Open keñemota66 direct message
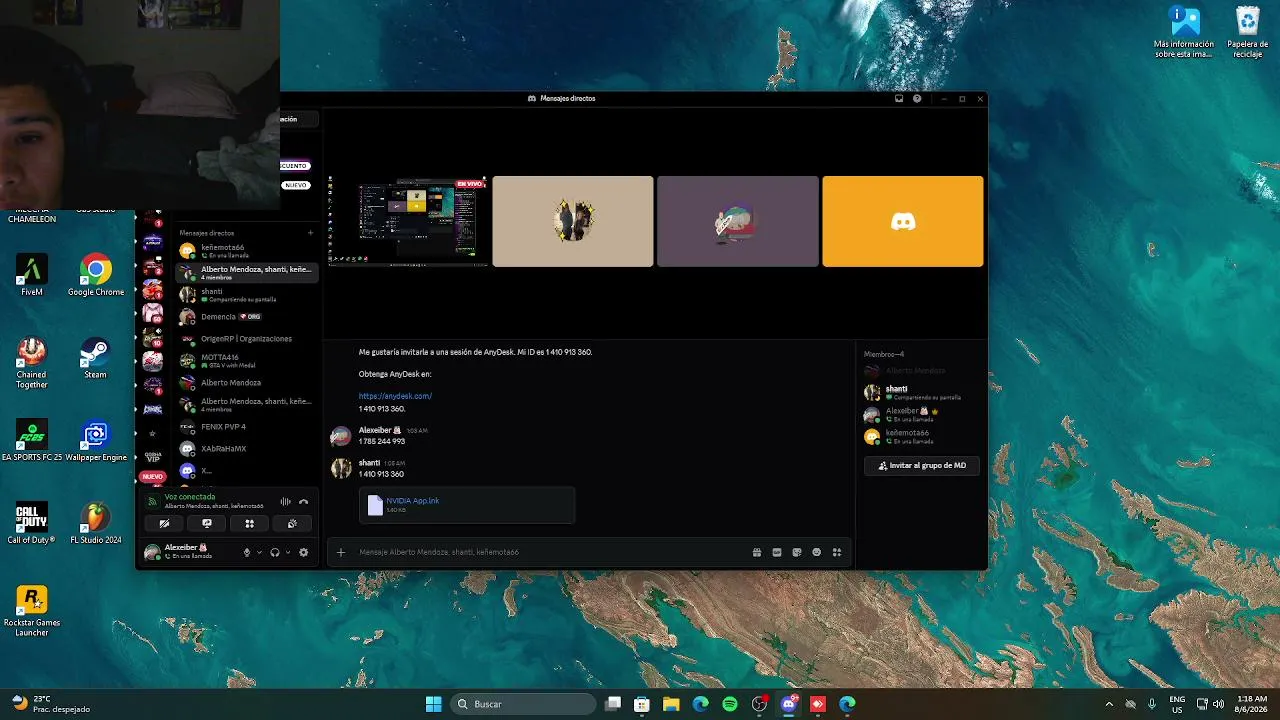This screenshot has height=720, width=1280. pos(247,251)
